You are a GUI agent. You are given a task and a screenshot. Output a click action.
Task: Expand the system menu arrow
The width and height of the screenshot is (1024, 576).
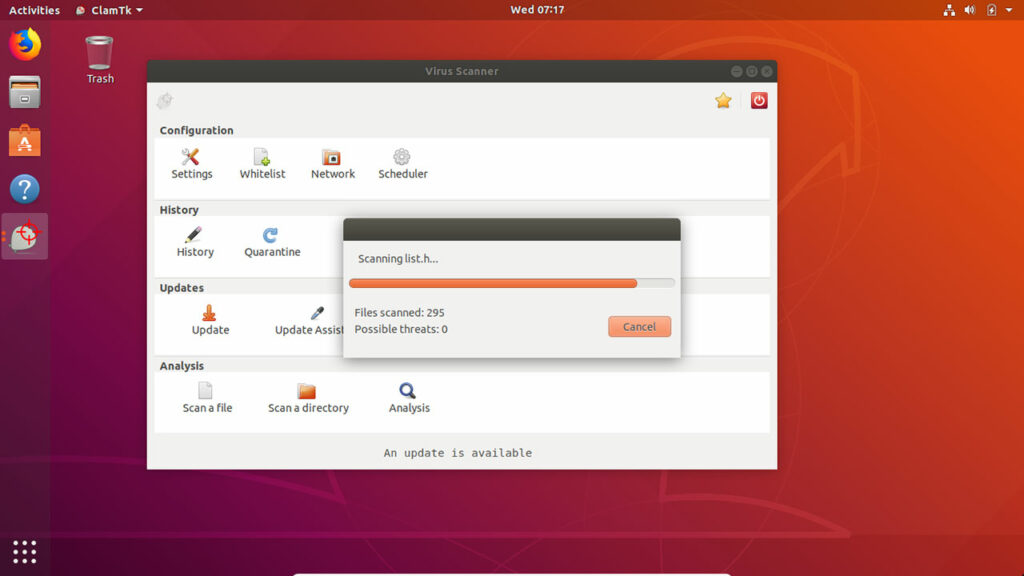point(1009,10)
